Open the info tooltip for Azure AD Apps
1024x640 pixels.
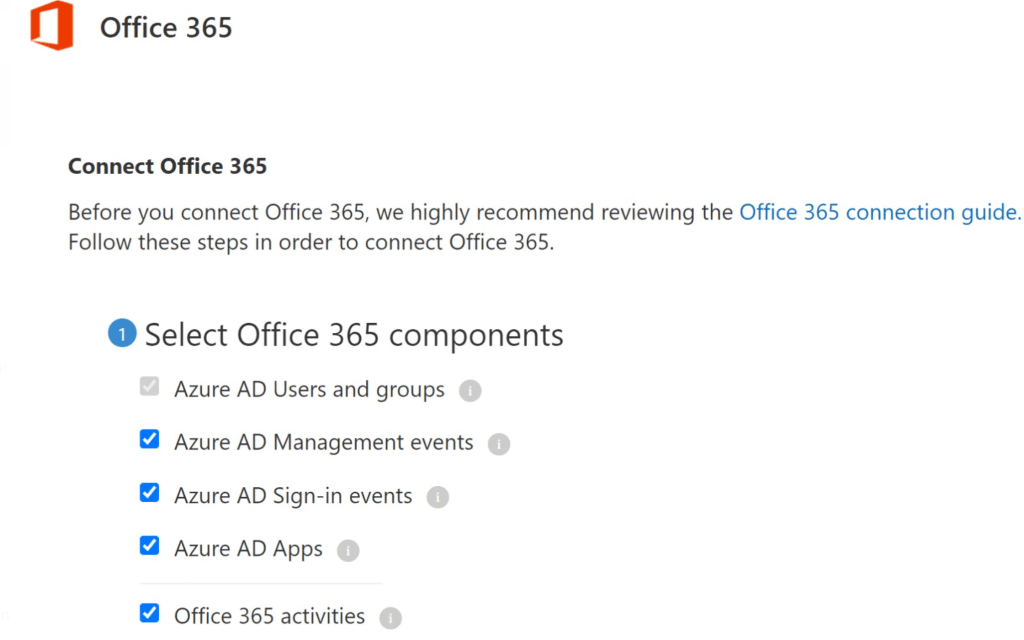(x=348, y=550)
